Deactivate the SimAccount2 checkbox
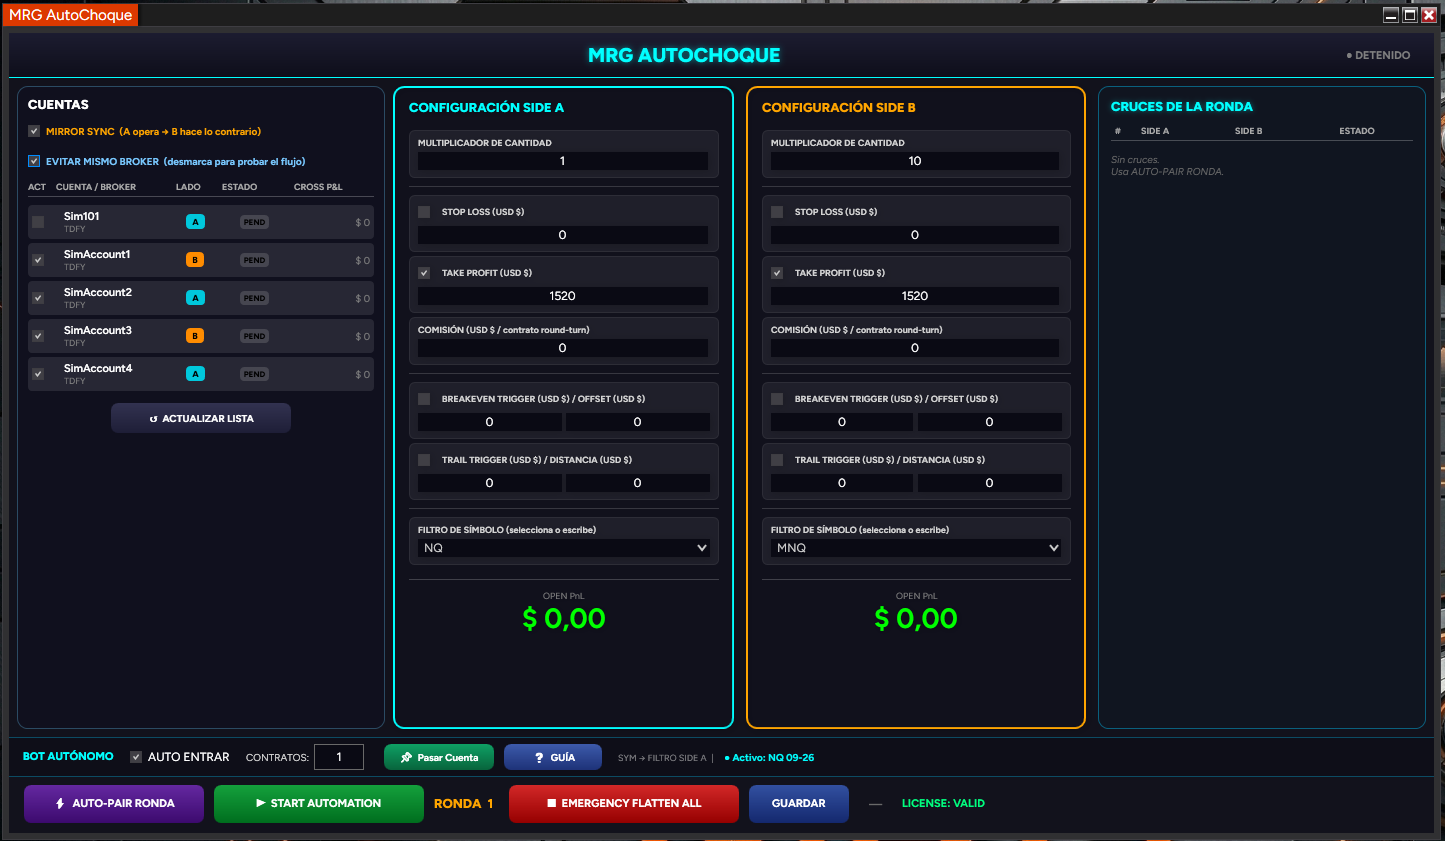1445x841 pixels. tap(38, 298)
